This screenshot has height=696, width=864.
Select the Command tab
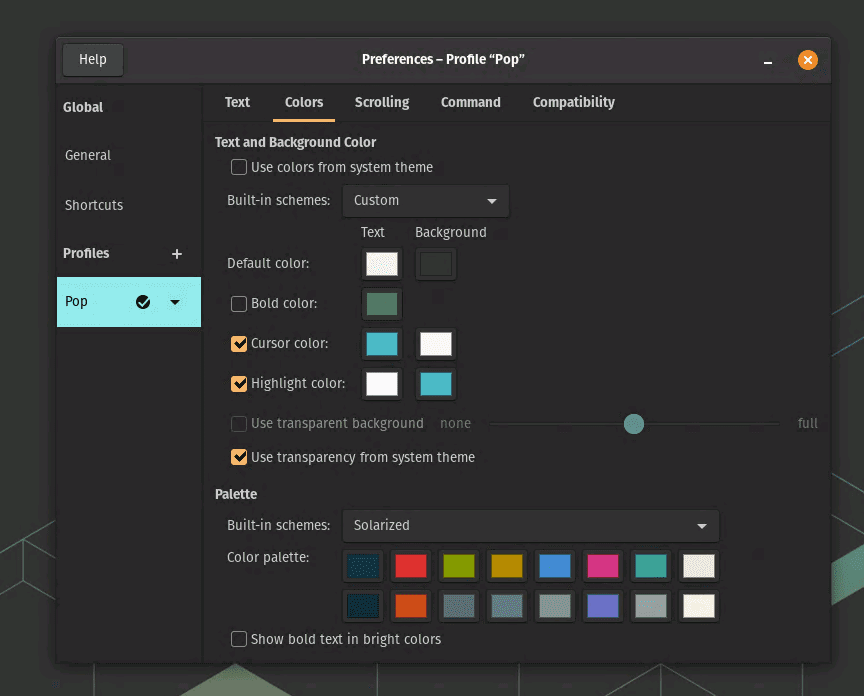pos(470,102)
